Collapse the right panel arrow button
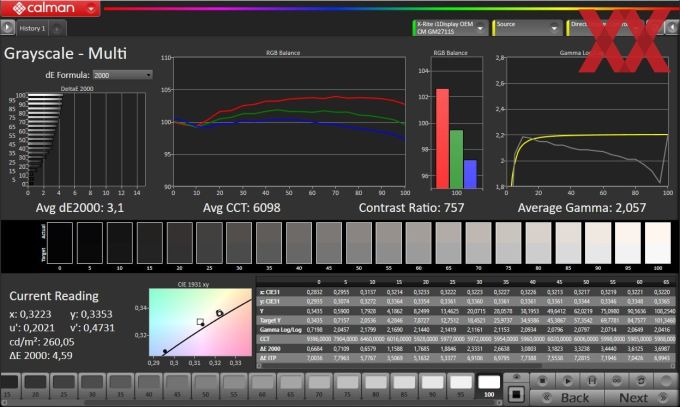680x407 pixels. tap(672, 27)
